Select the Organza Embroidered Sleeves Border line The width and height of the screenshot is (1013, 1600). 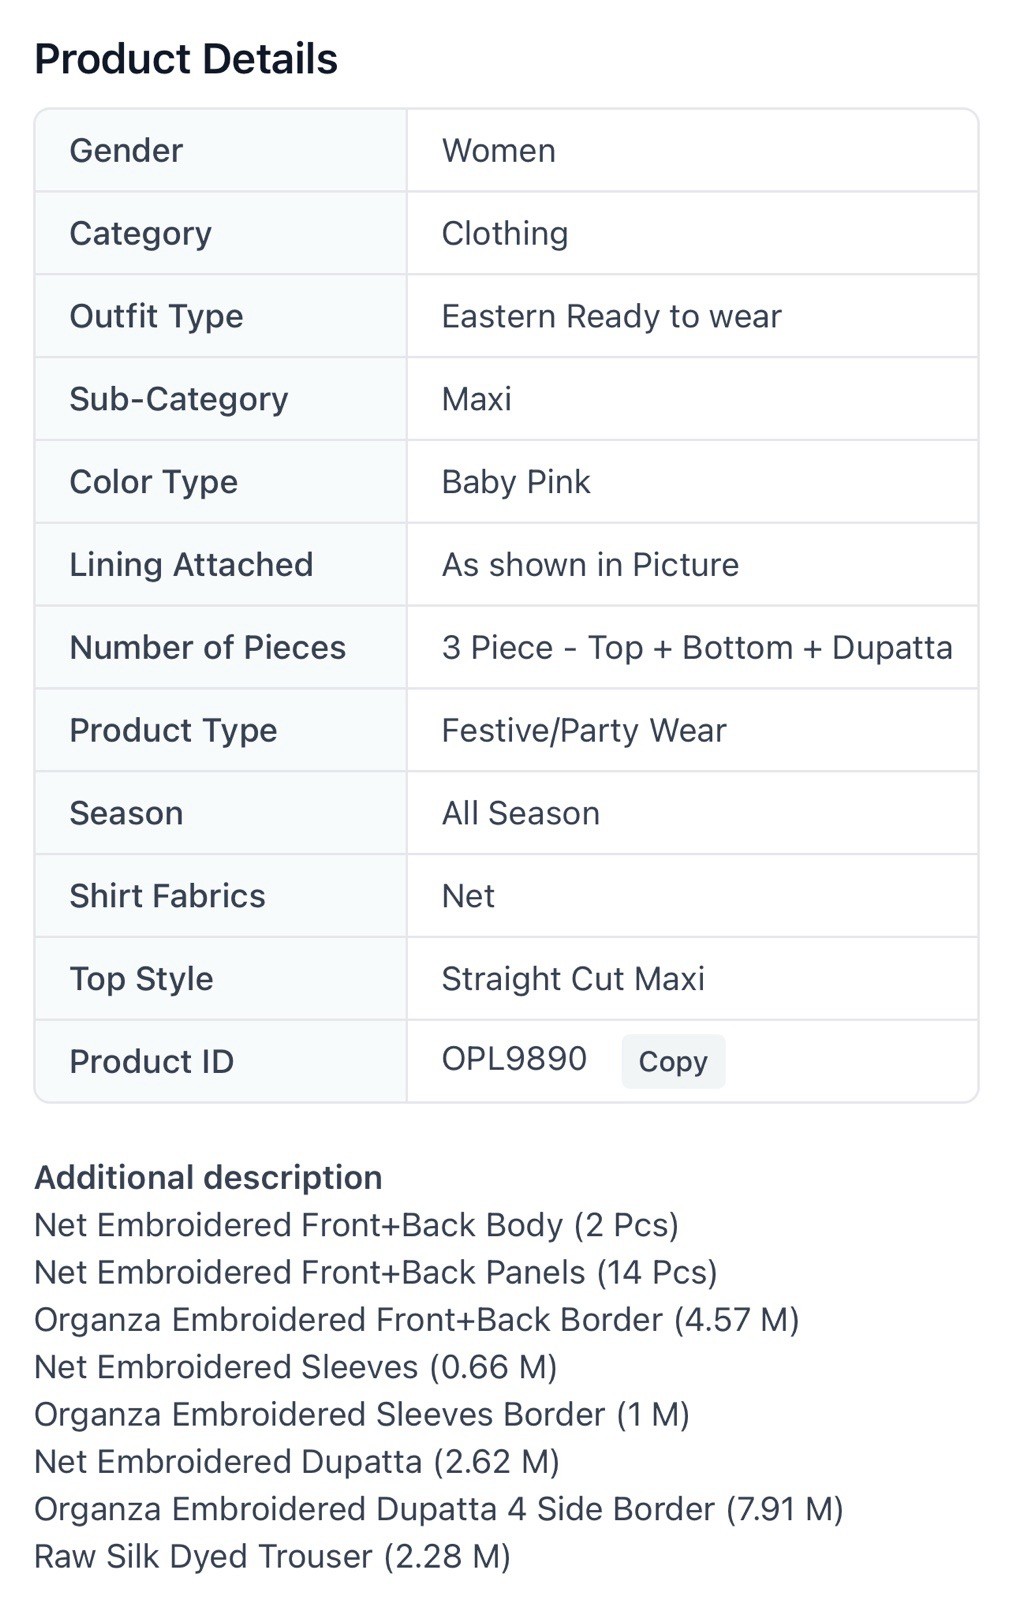coord(362,1415)
